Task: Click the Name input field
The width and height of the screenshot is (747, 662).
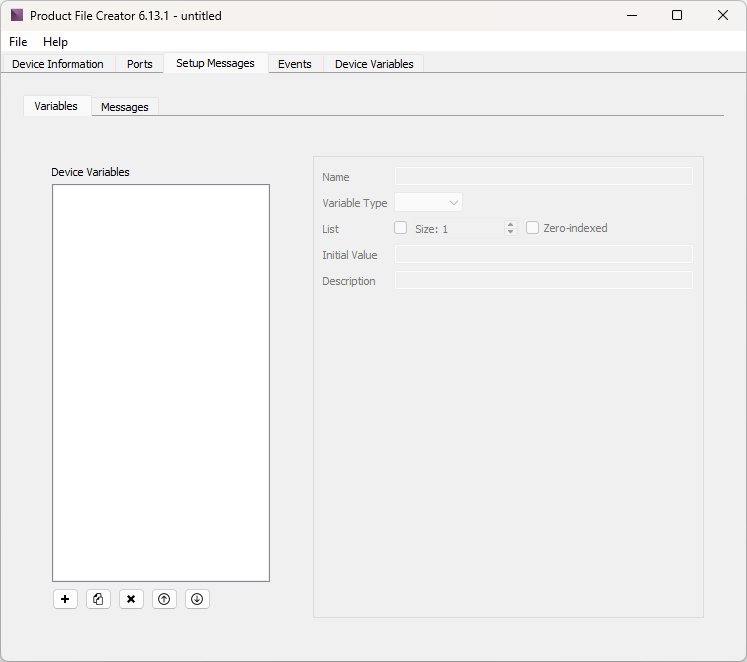Action: (543, 177)
